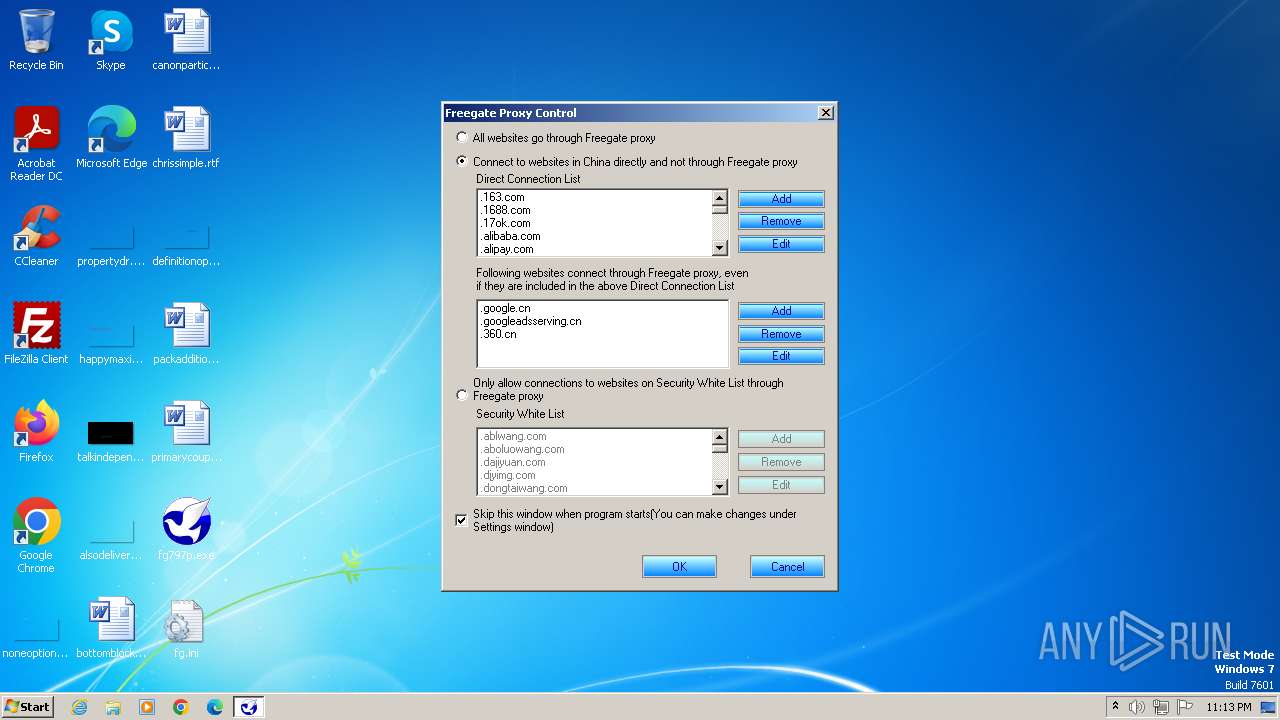The width and height of the screenshot is (1280, 720).
Task: Select .1688.com in Direct Connection List
Action: 594,210
